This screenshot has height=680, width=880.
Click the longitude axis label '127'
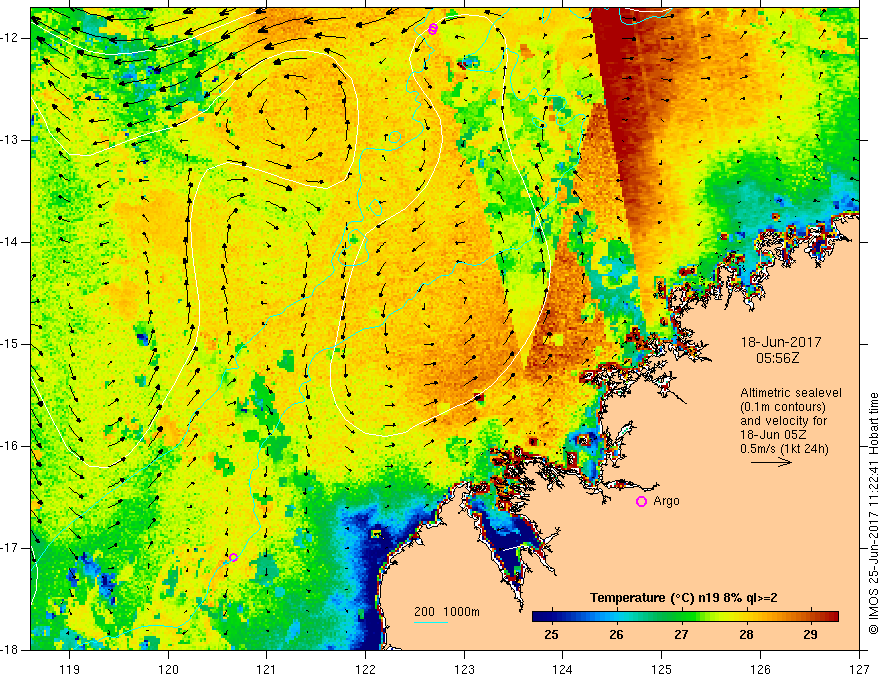(x=859, y=669)
